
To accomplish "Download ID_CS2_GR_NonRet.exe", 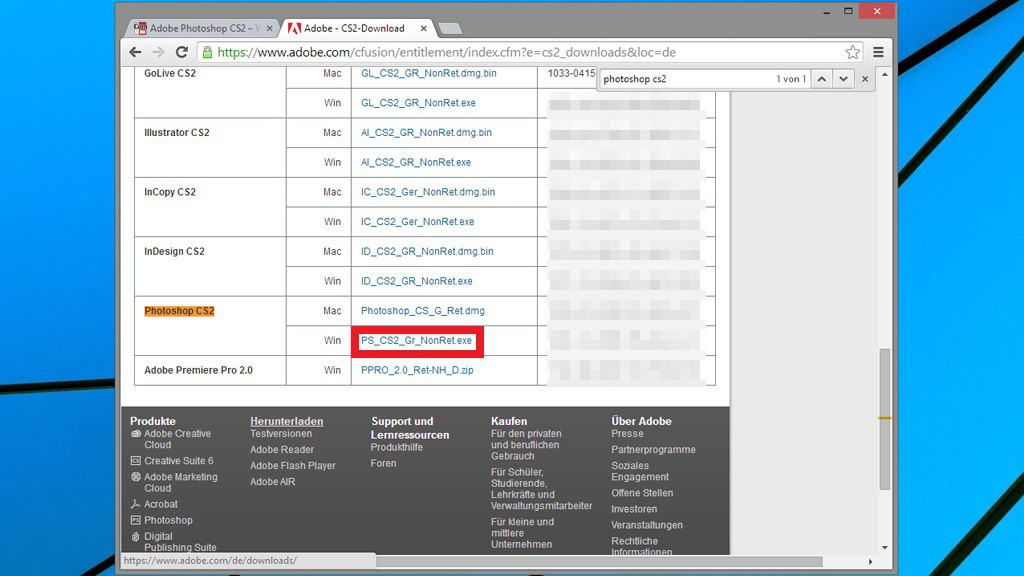I will point(417,281).
